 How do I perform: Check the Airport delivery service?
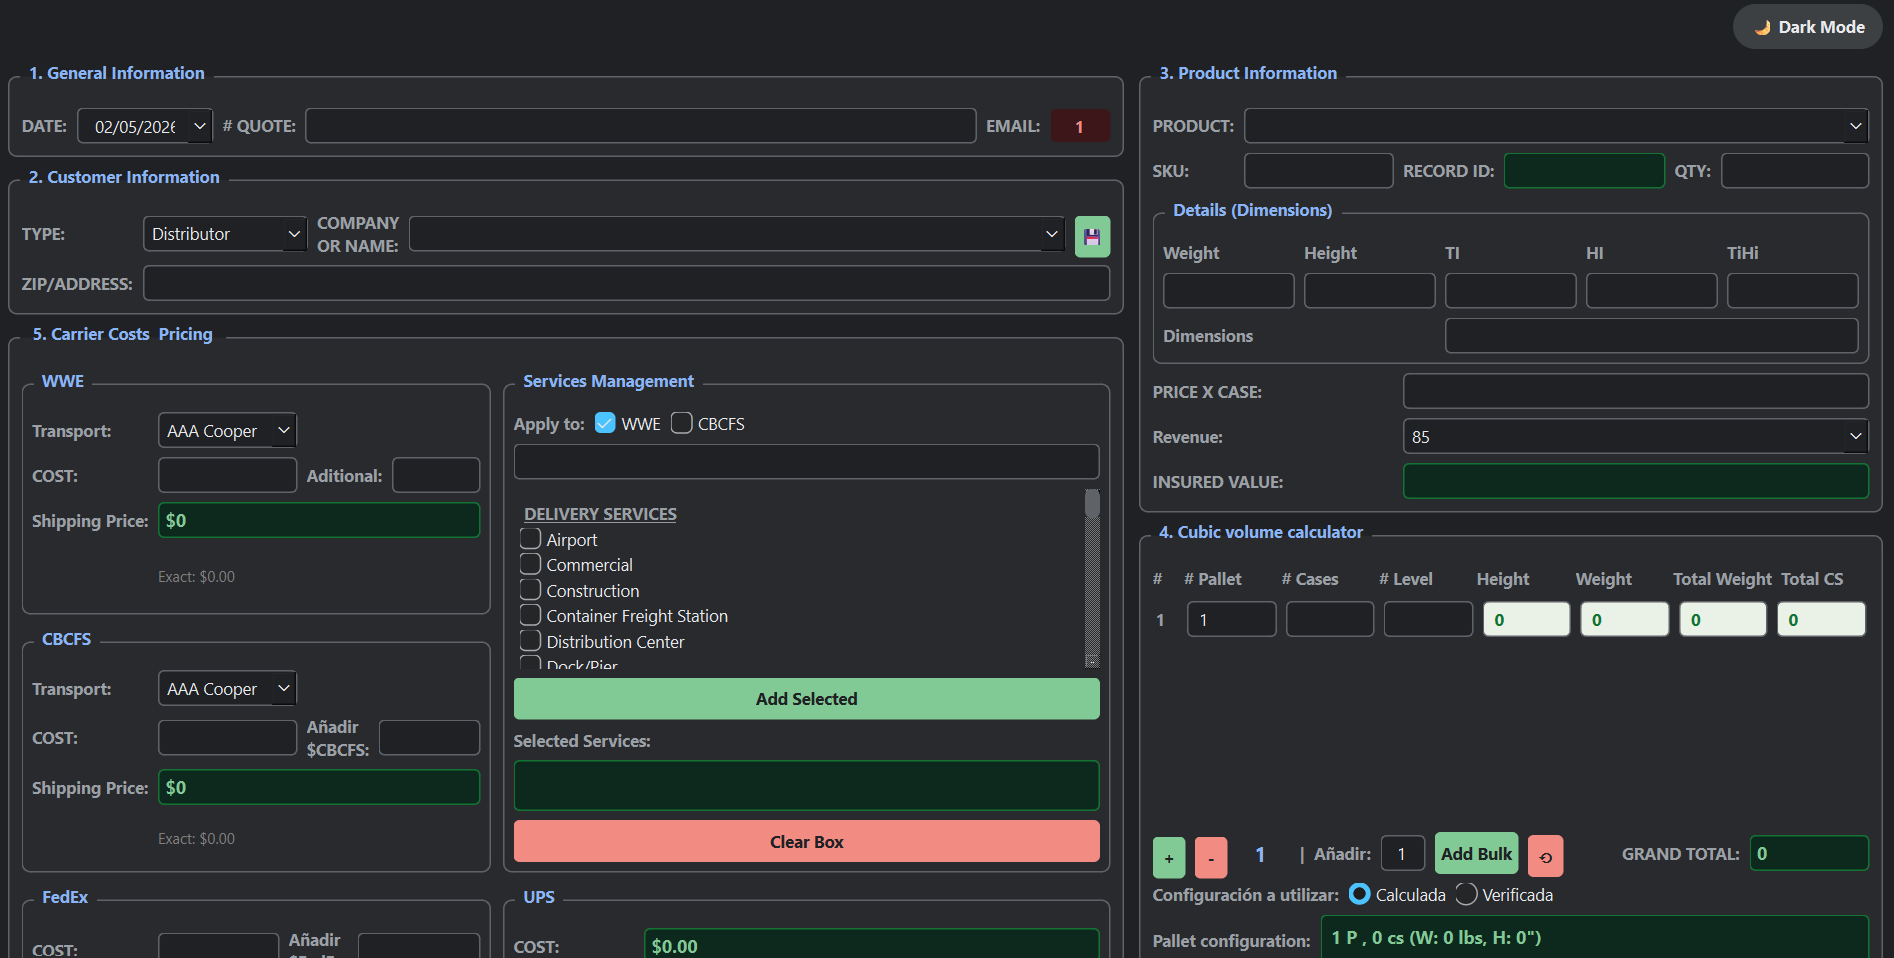click(531, 539)
